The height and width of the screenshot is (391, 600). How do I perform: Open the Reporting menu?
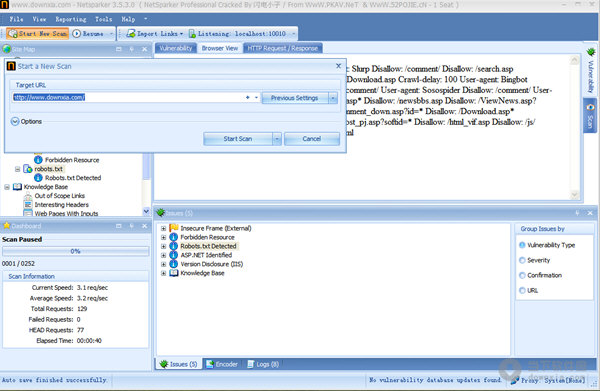(x=71, y=19)
